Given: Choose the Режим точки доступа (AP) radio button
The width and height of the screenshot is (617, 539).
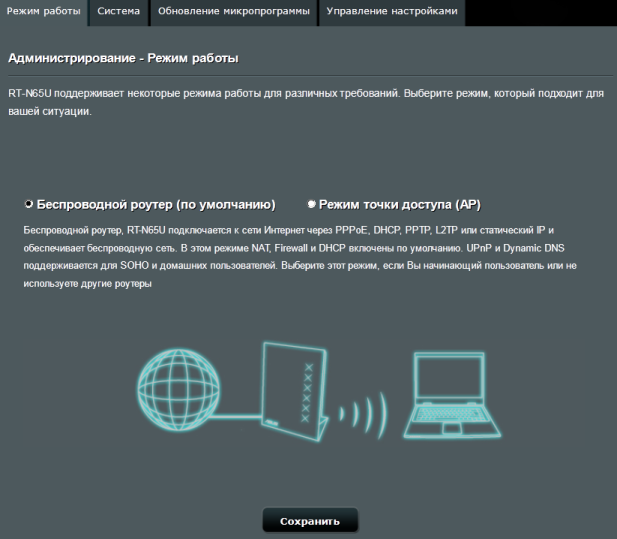Looking at the screenshot, I should (x=311, y=204).
